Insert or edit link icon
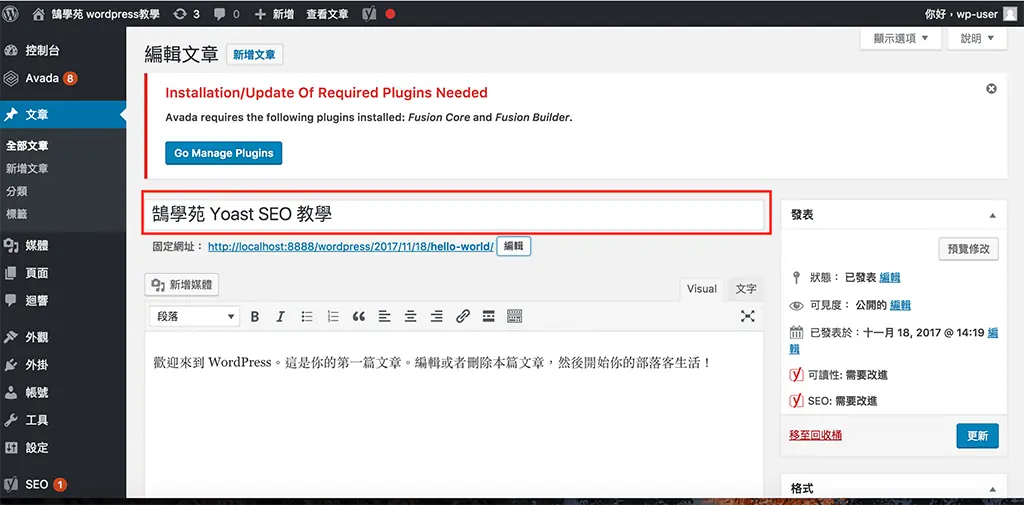 [x=462, y=317]
